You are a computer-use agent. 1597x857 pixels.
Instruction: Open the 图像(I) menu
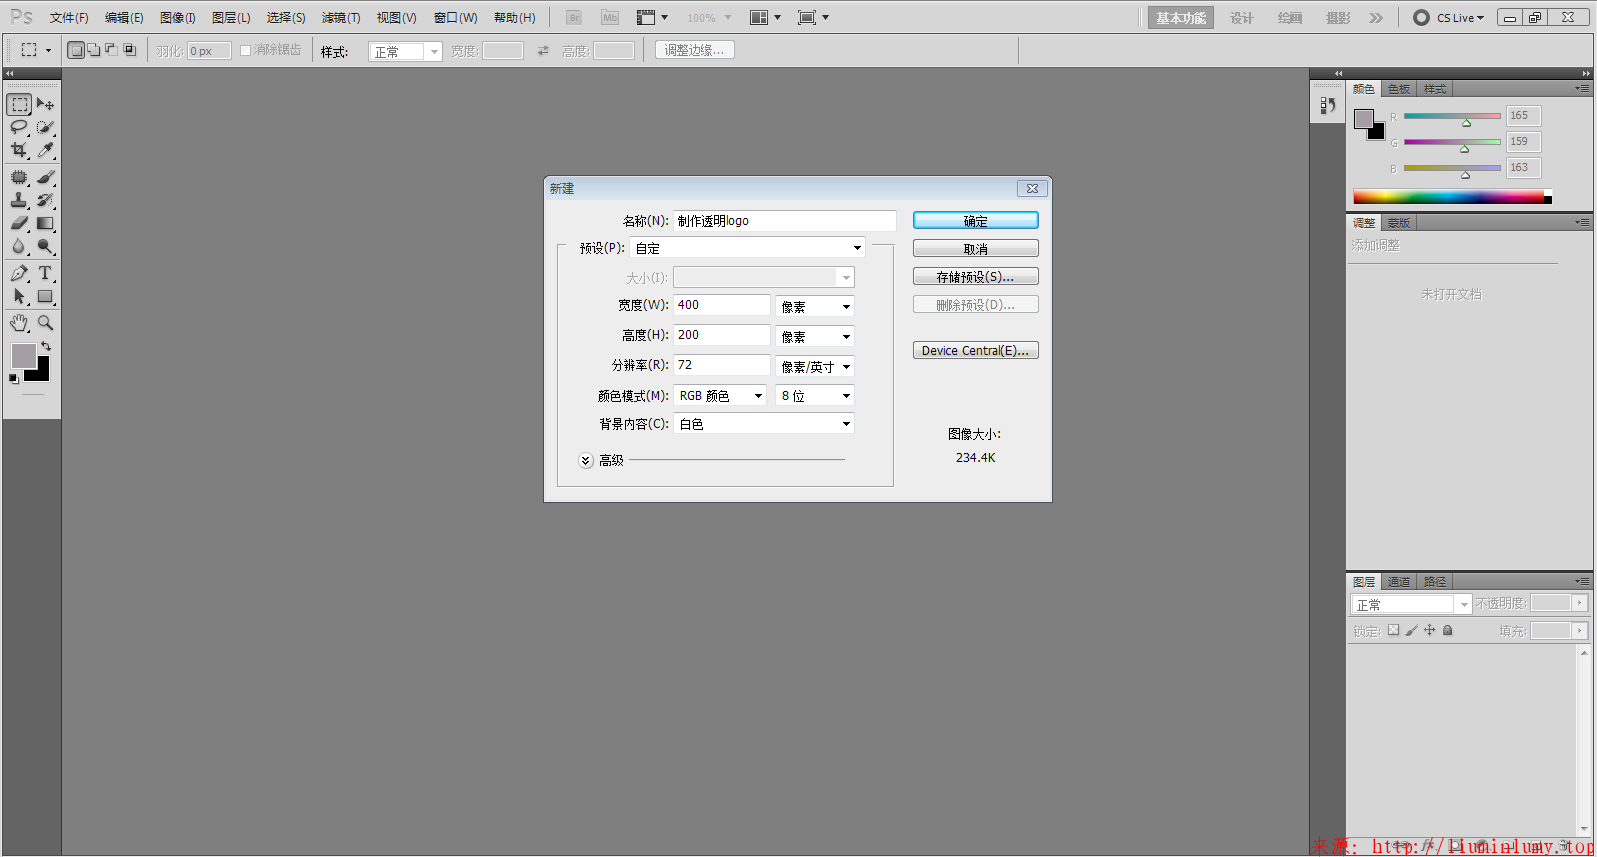click(x=177, y=18)
